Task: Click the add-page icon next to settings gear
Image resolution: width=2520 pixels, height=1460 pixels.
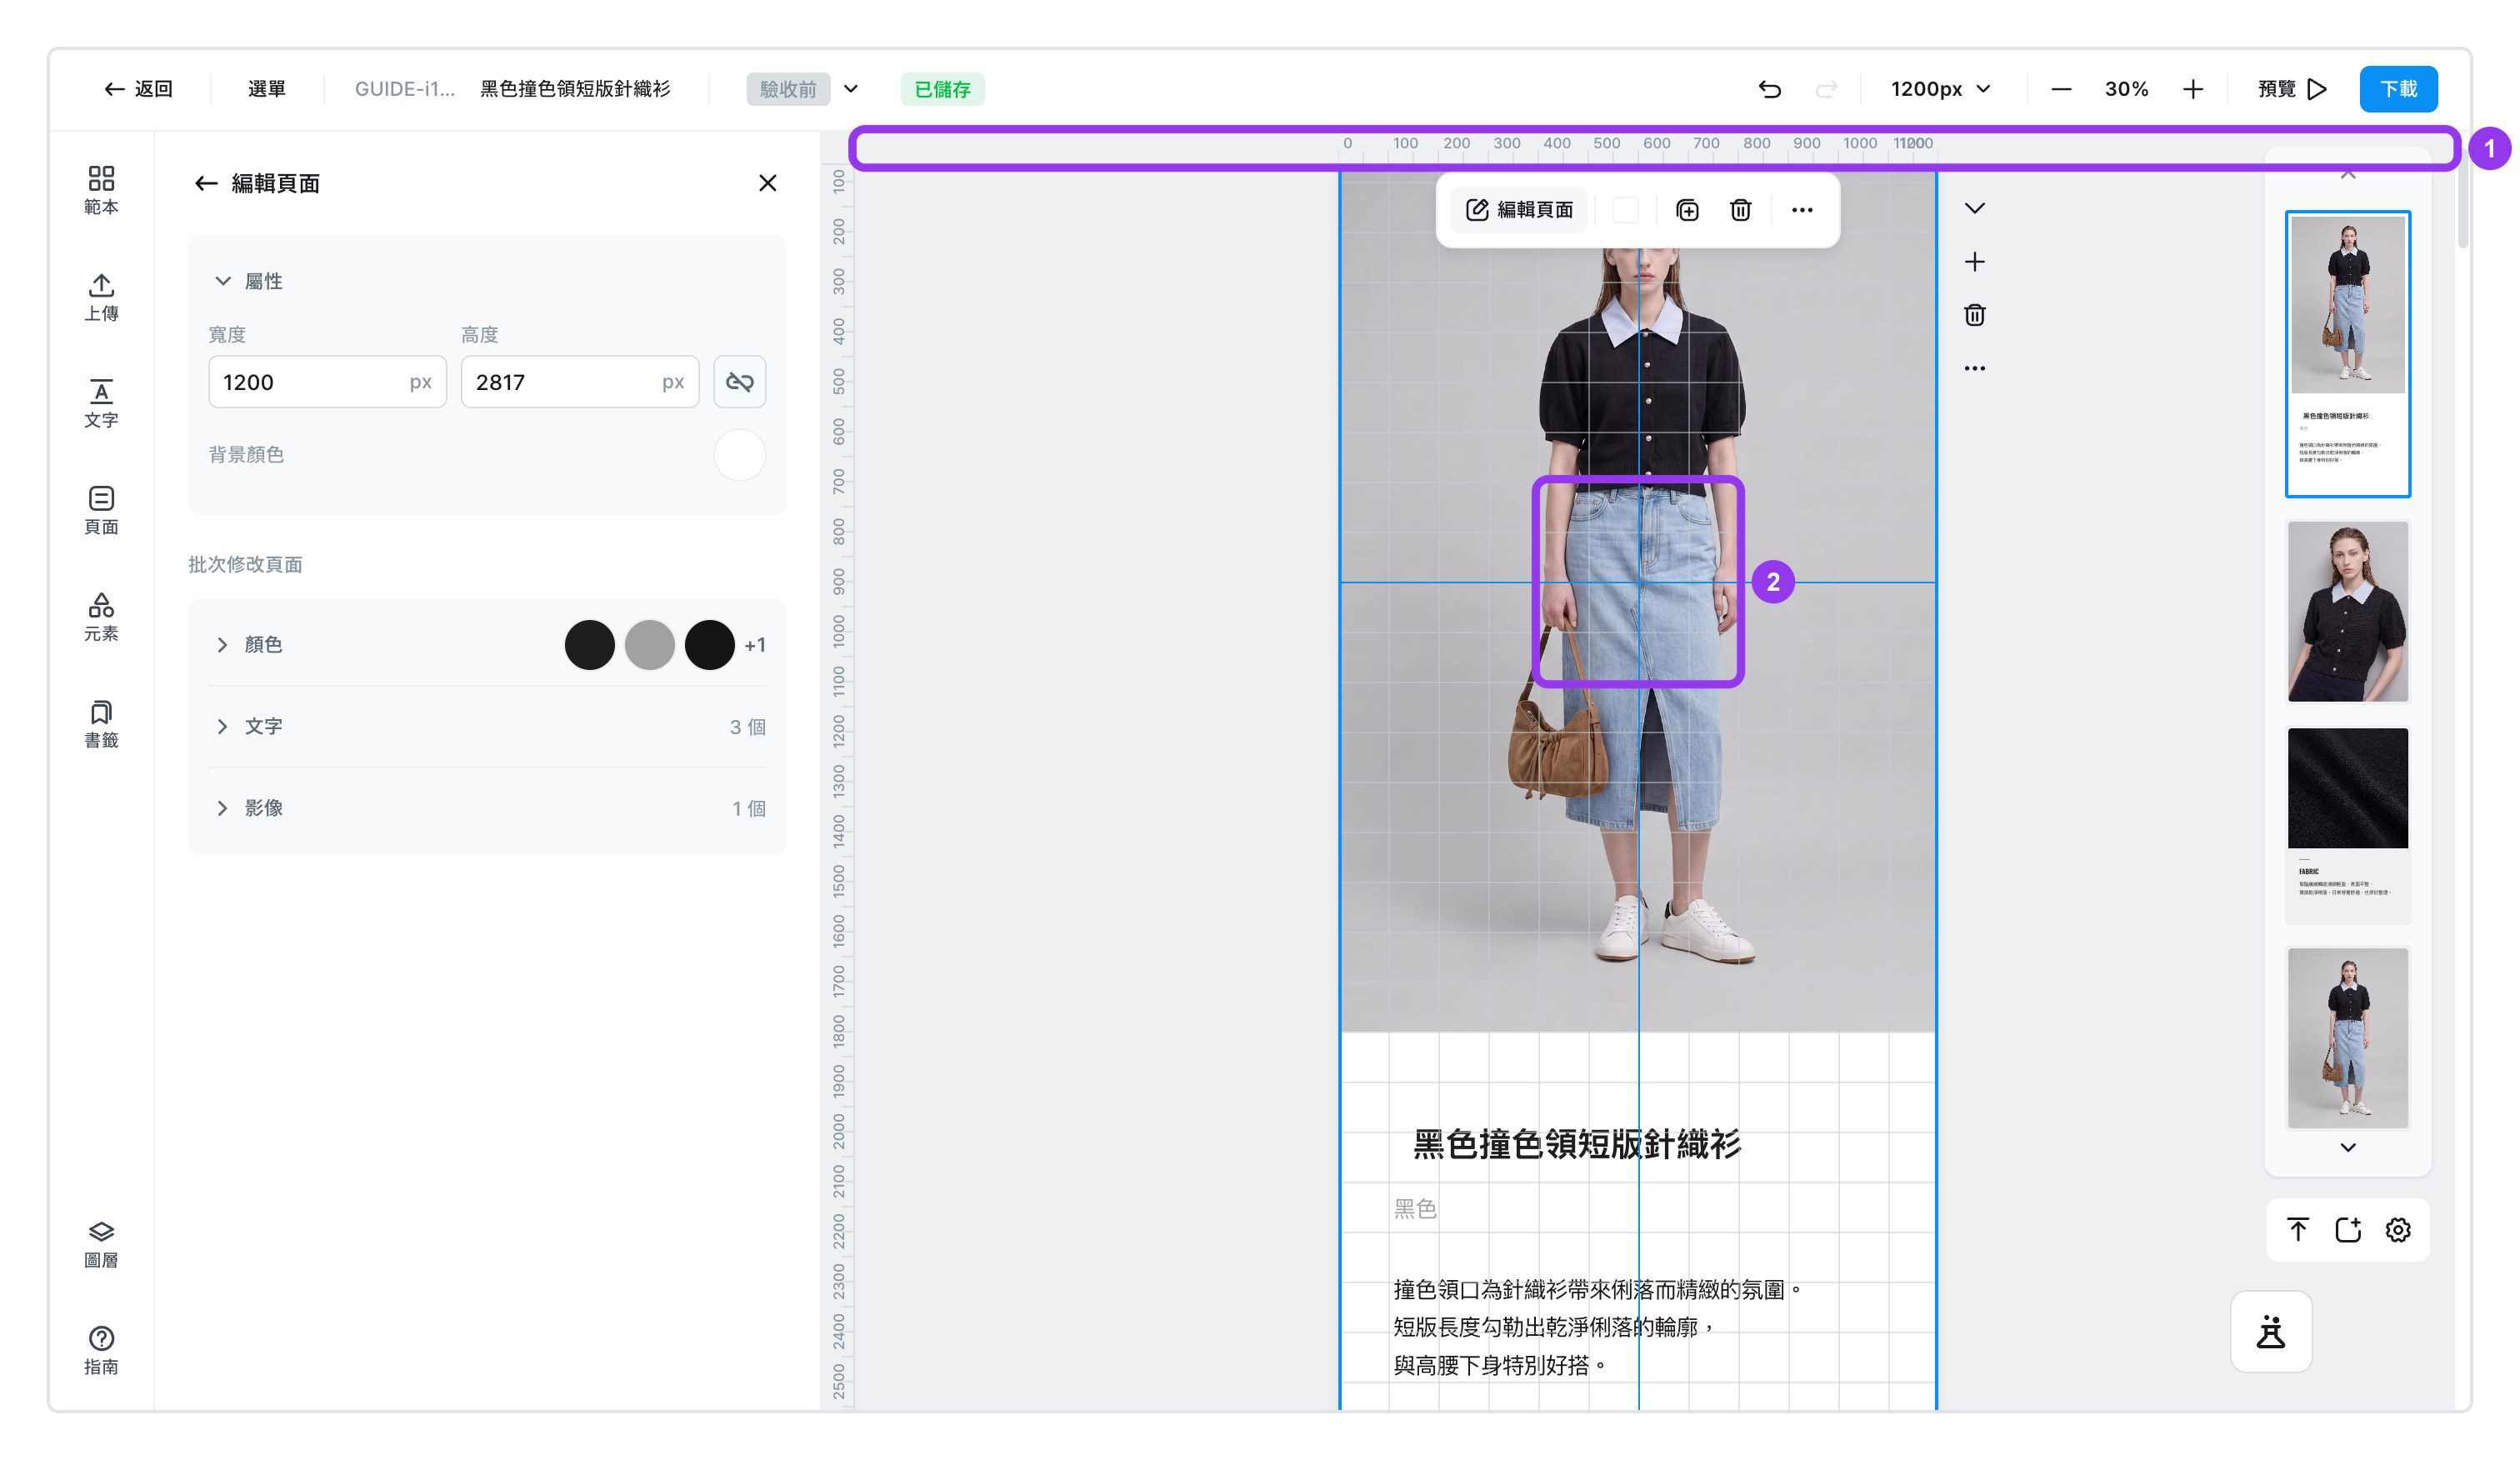Action: (2348, 1229)
